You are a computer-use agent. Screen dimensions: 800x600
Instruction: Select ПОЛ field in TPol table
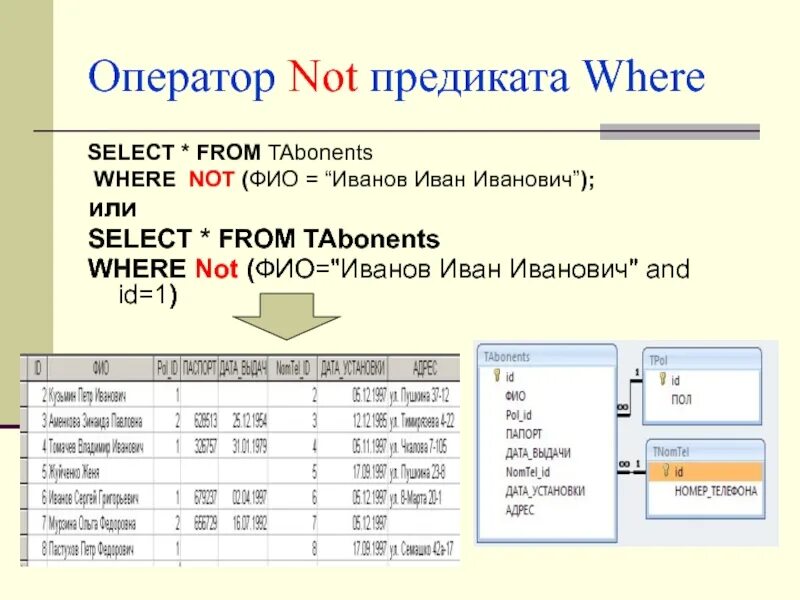coord(681,399)
